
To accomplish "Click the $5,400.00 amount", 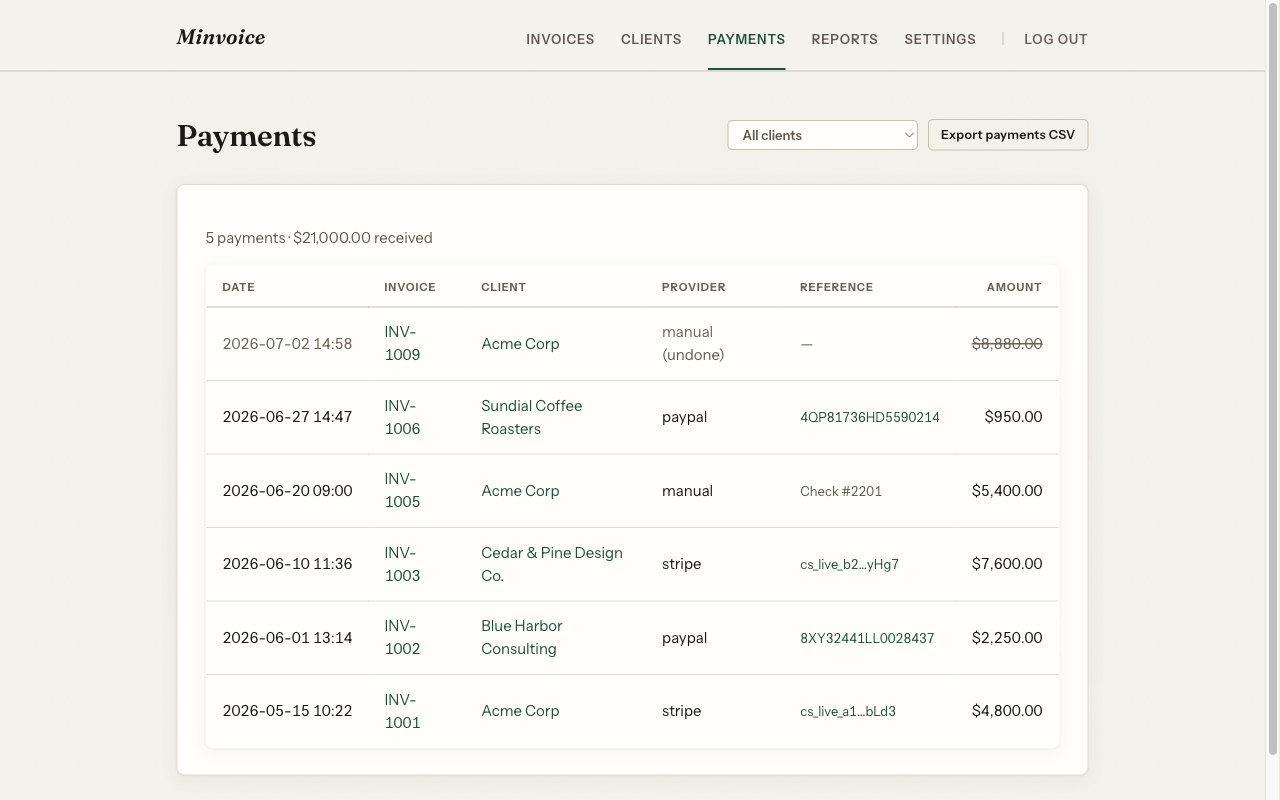I will pyautogui.click(x=1007, y=490).
